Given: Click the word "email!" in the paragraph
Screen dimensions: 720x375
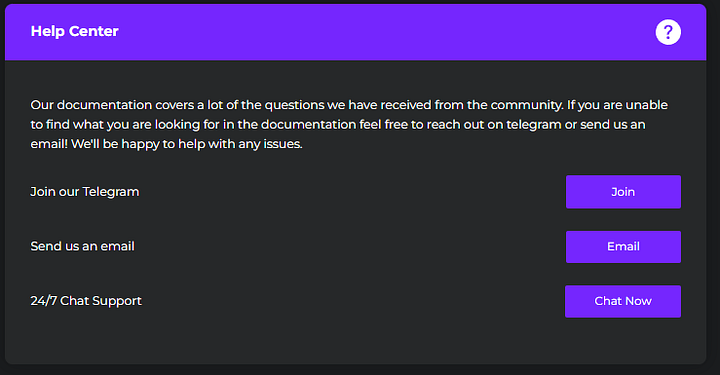Looking at the screenshot, I should (x=49, y=144).
